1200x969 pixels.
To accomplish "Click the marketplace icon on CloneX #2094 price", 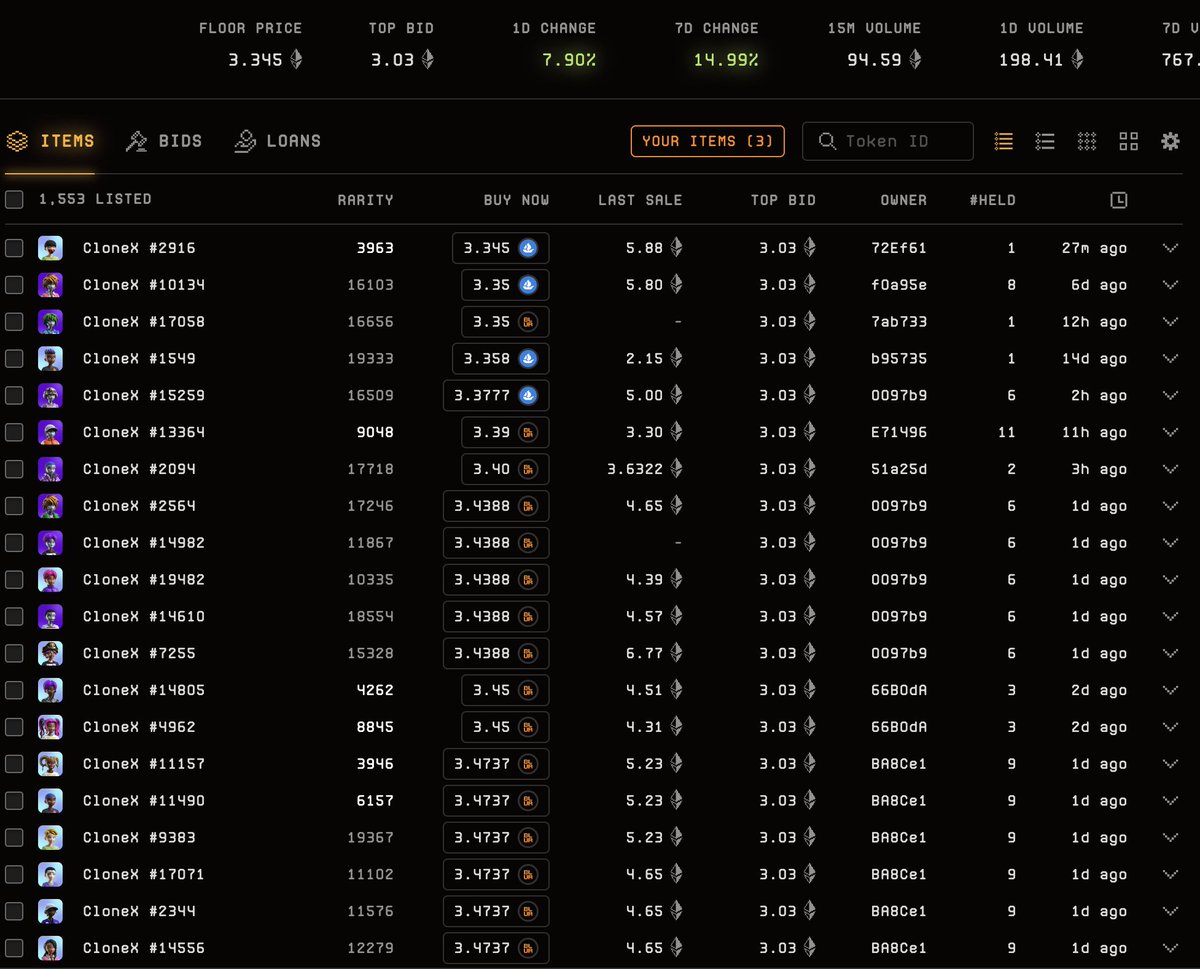I will (x=528, y=469).
